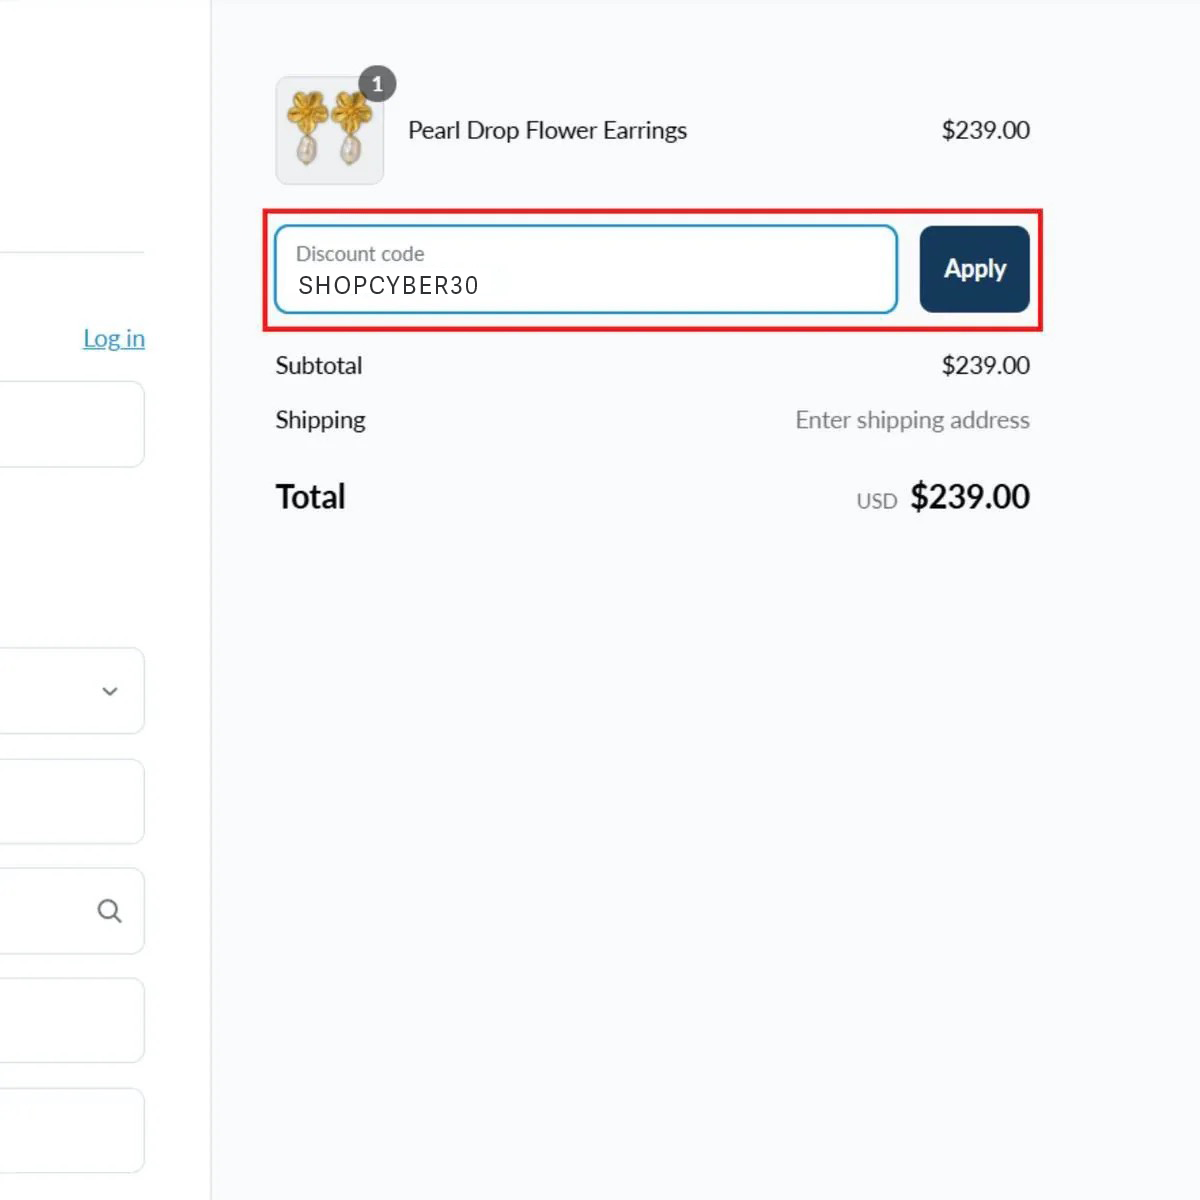Expand the dropdown using the chevron arrow
Screen dimensions: 1200x1200
[x=110, y=691]
